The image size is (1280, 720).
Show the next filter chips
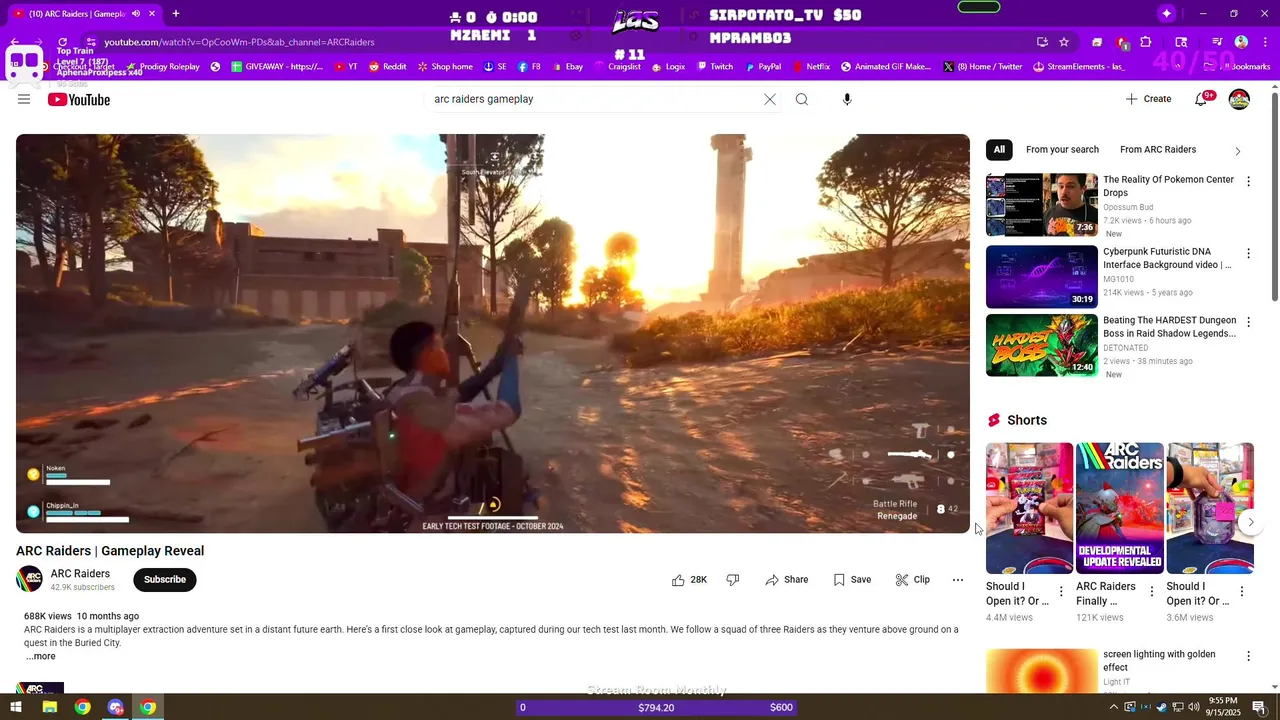tap(1237, 151)
